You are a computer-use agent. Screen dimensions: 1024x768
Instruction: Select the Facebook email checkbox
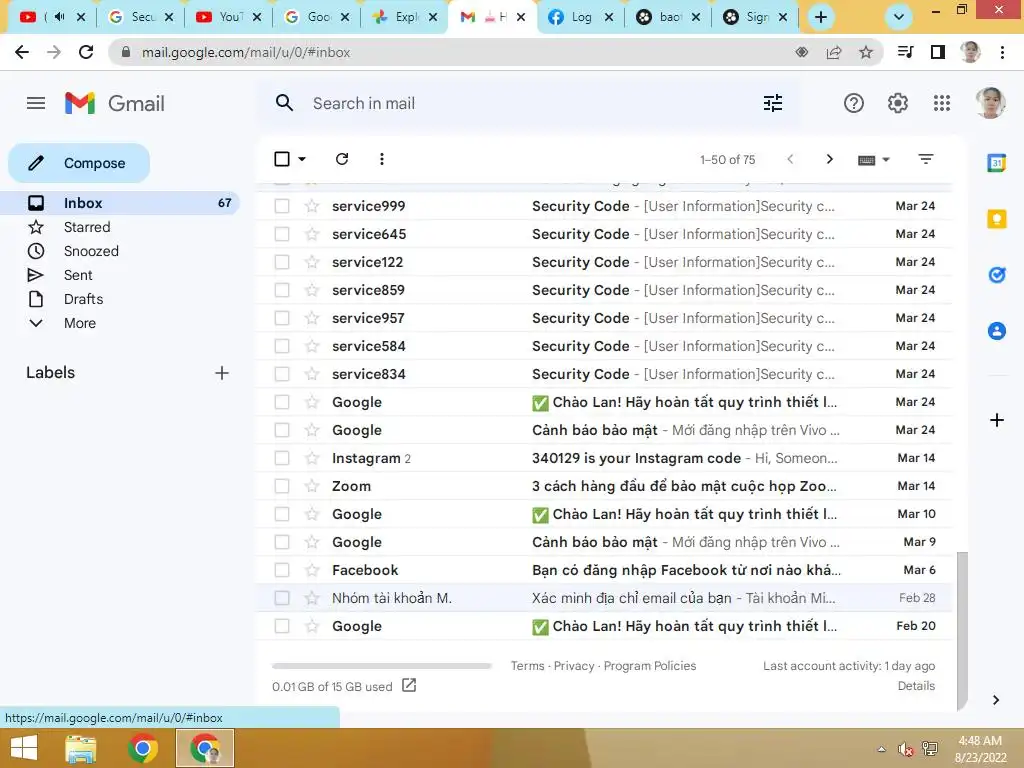click(282, 570)
